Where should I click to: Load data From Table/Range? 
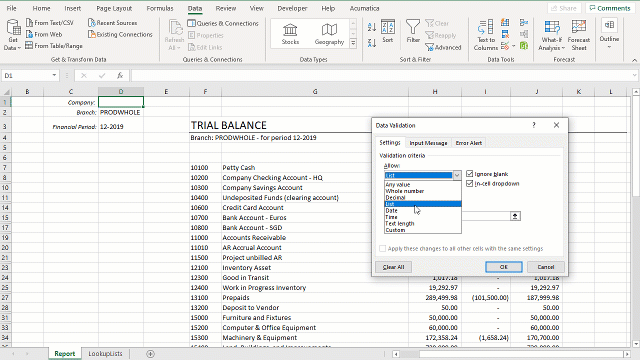pos(54,46)
